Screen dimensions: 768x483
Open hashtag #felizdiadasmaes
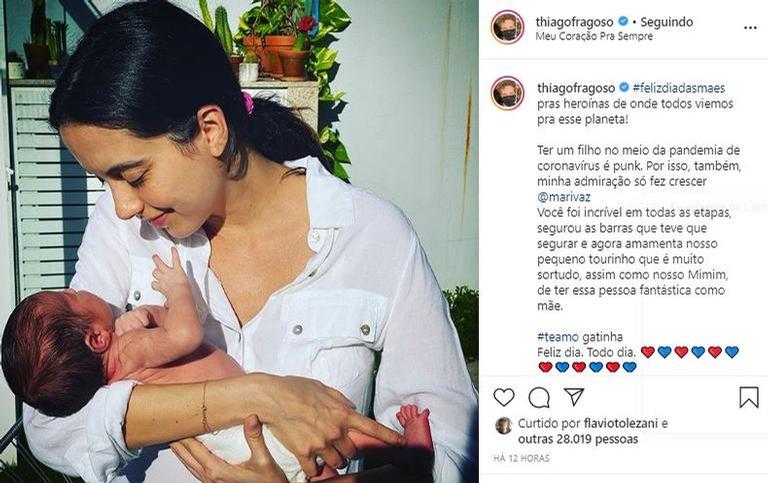click(x=679, y=88)
